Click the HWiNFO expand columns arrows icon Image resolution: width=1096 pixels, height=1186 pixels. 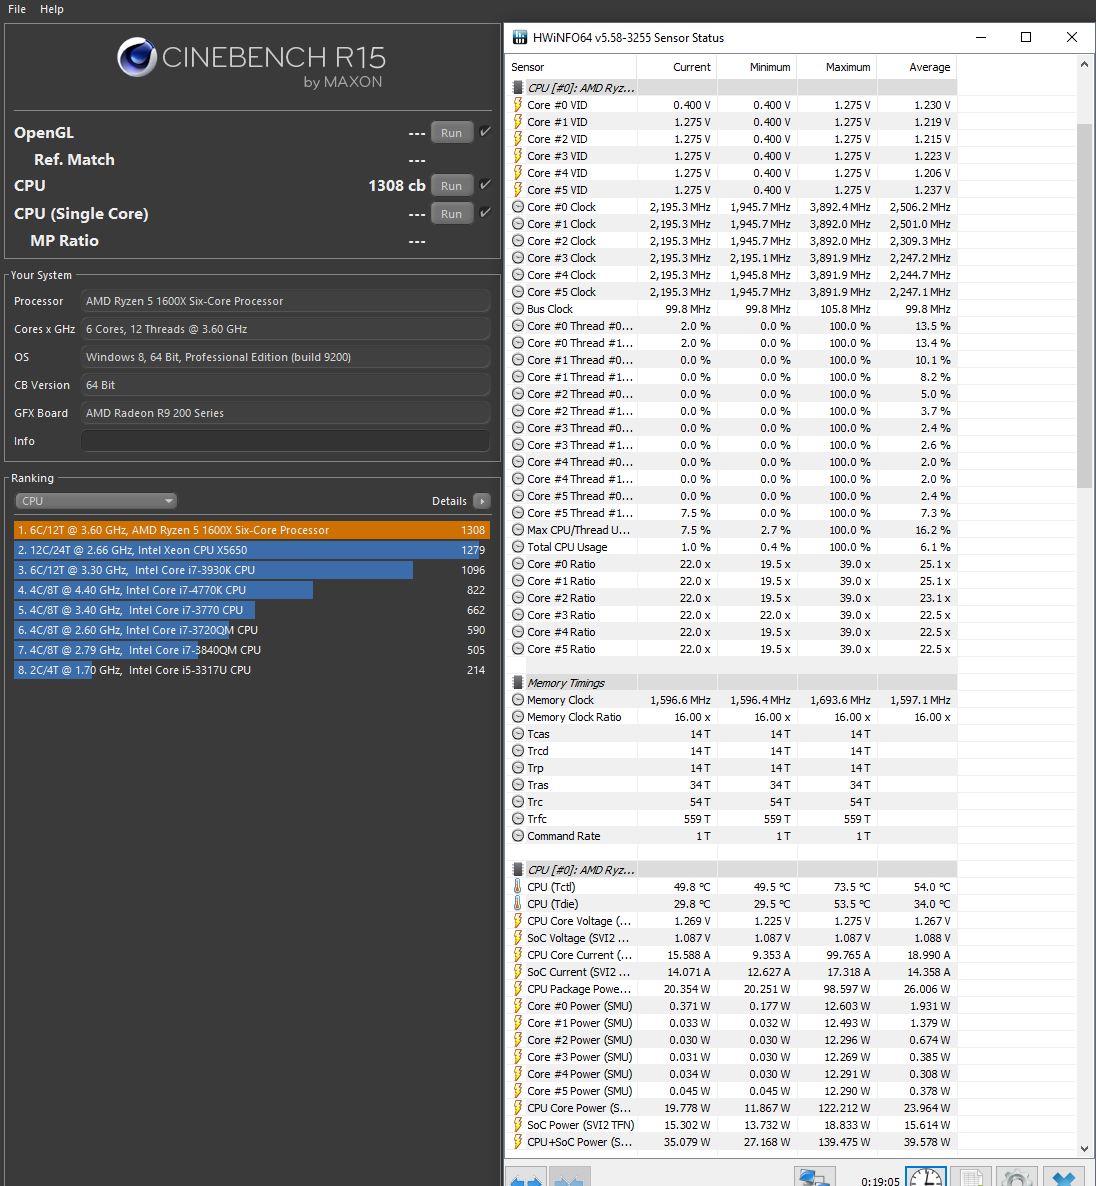coord(525,1178)
